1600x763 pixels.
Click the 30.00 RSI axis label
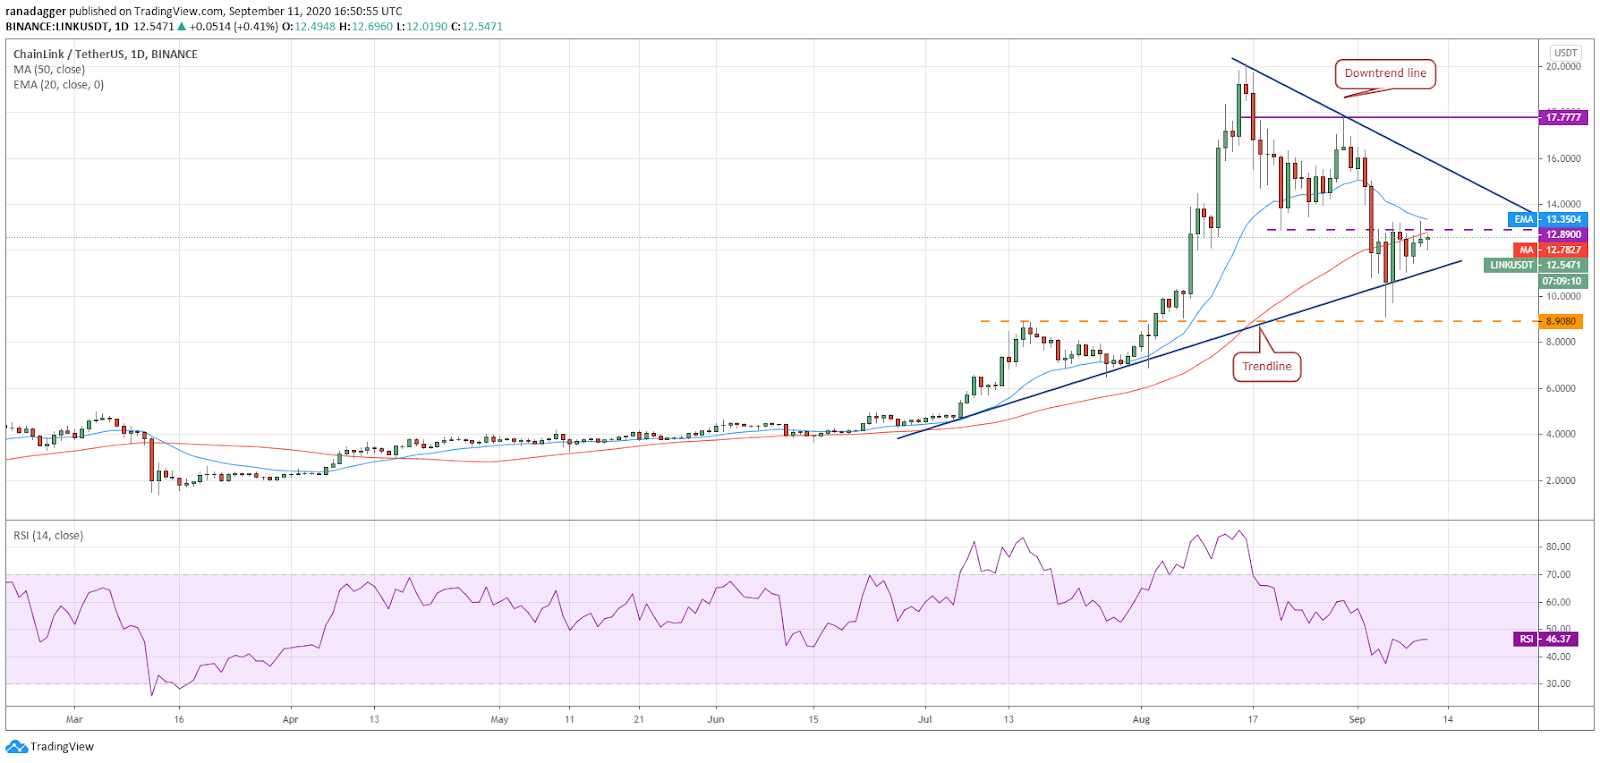pyautogui.click(x=1558, y=684)
